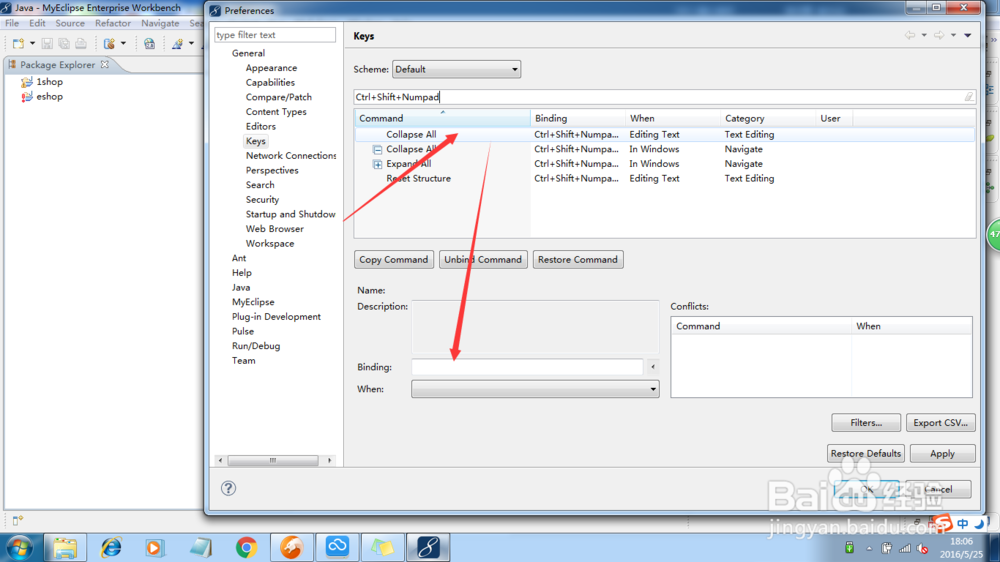
Task: Select the Package Explorer tab
Action: click(x=57, y=64)
